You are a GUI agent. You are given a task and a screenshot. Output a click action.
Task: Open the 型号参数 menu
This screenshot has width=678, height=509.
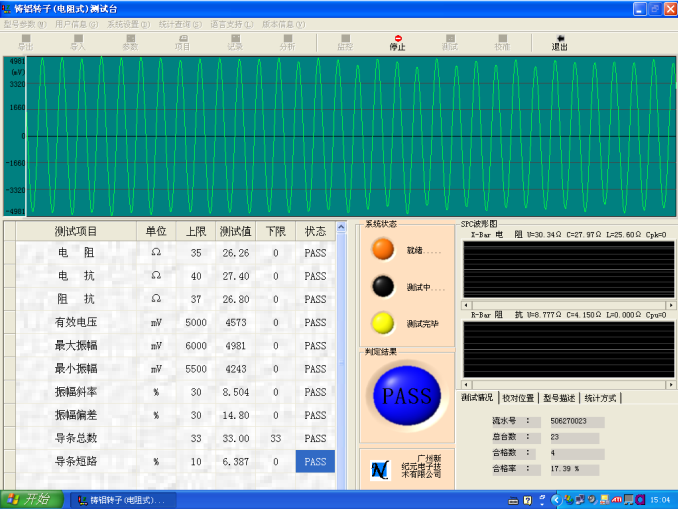[x=25, y=23]
